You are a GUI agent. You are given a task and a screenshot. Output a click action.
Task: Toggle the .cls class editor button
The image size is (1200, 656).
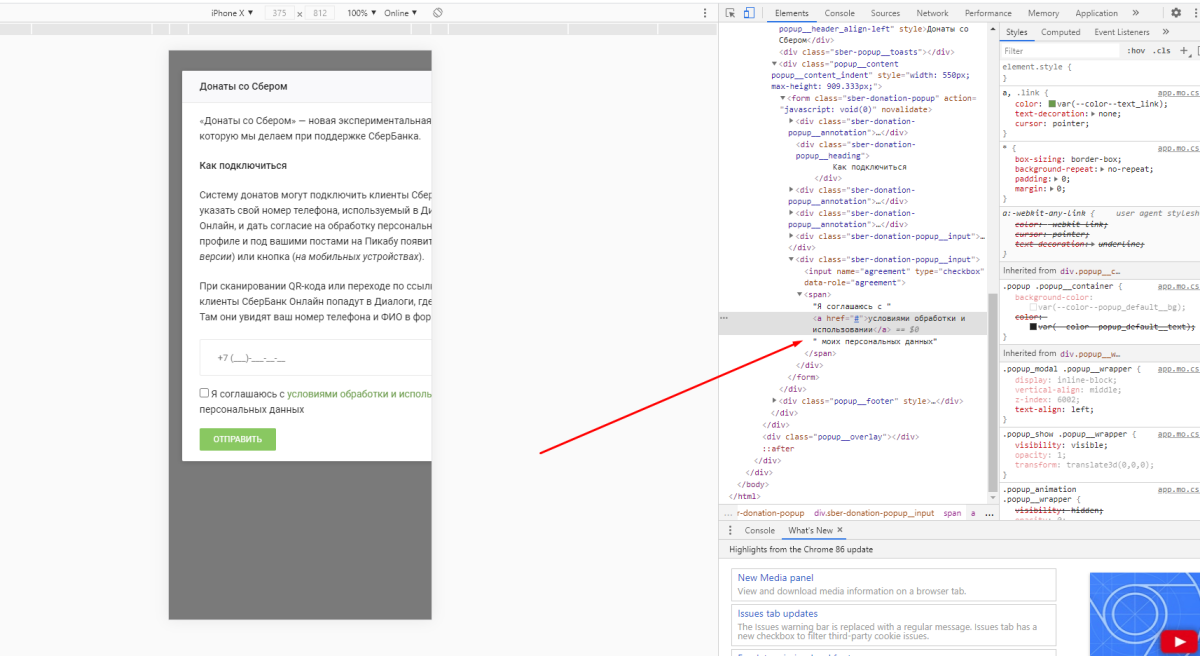tap(1161, 50)
